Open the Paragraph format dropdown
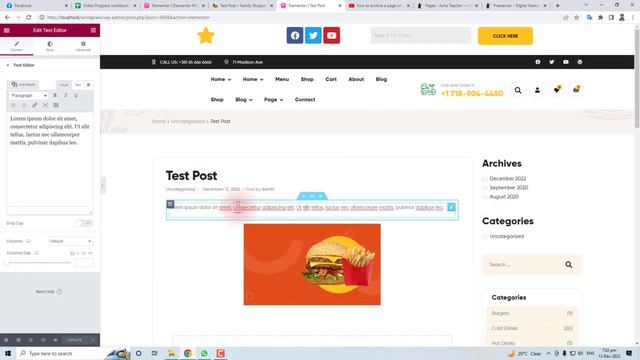640x360 pixels. pos(29,95)
